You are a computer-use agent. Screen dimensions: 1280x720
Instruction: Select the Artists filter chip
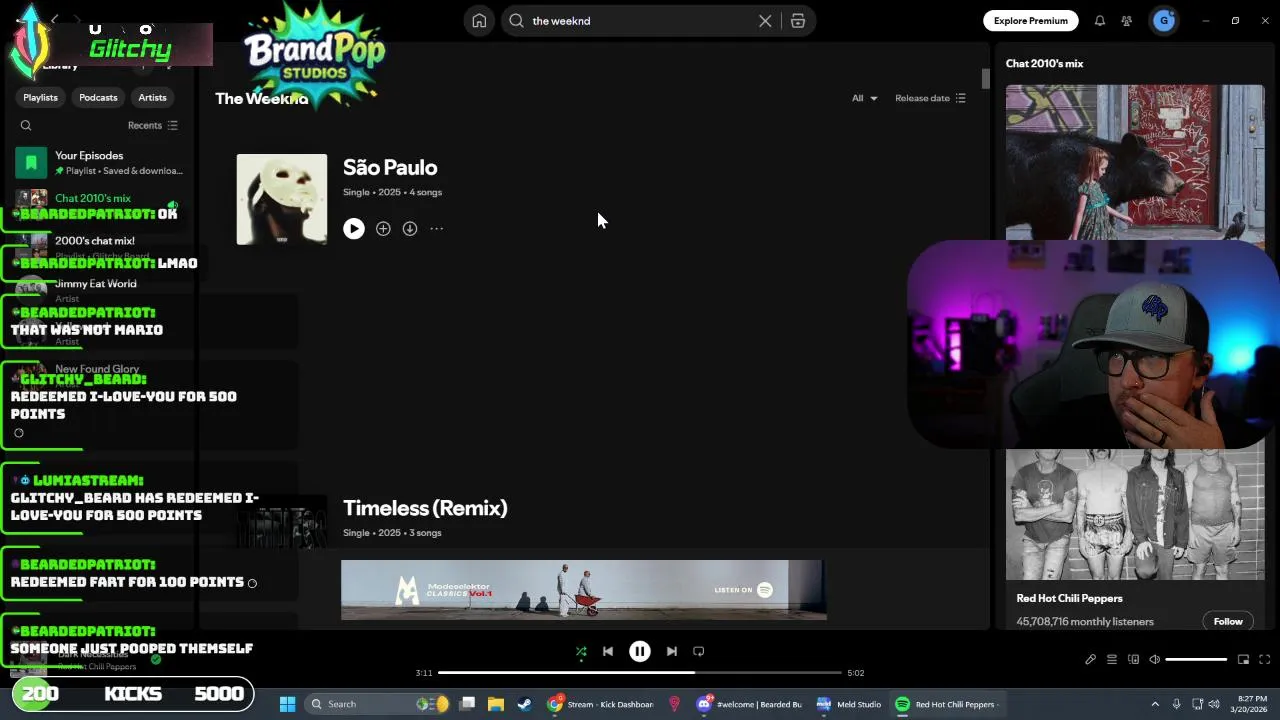(x=152, y=97)
